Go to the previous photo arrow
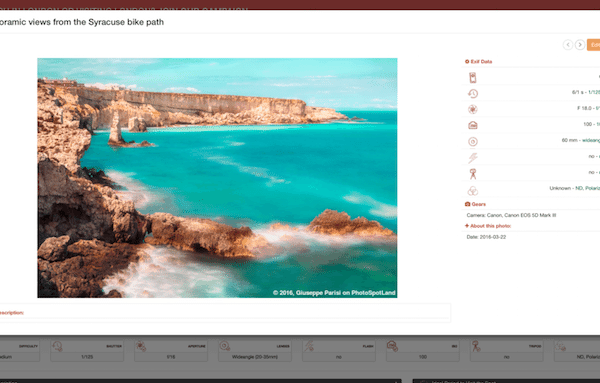Screen dimensions: 600x383 click(568, 45)
